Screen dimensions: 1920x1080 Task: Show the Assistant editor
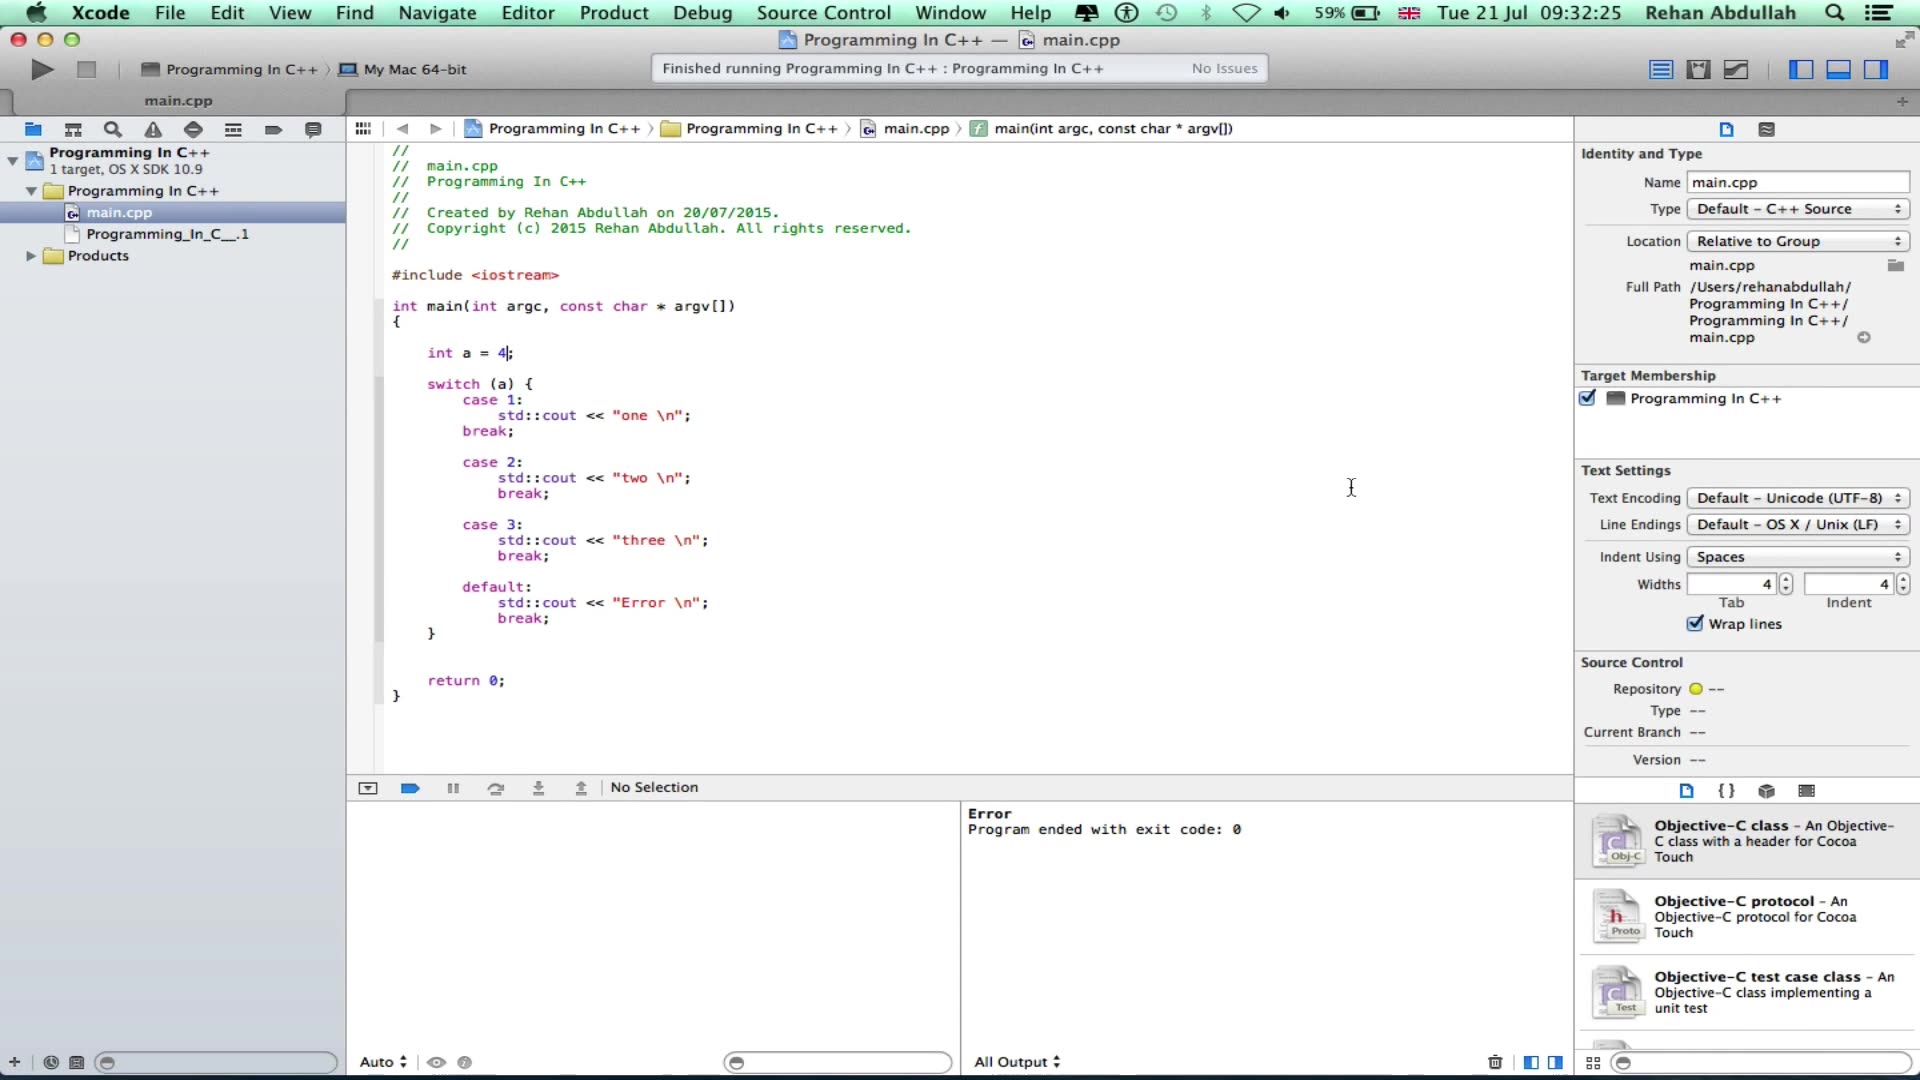click(x=1698, y=69)
